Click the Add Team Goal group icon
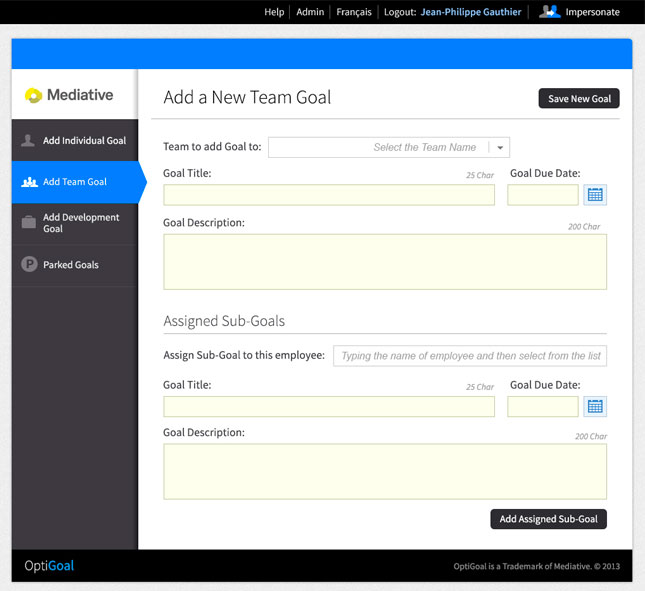Viewport: 645px width, 591px height. coord(29,182)
